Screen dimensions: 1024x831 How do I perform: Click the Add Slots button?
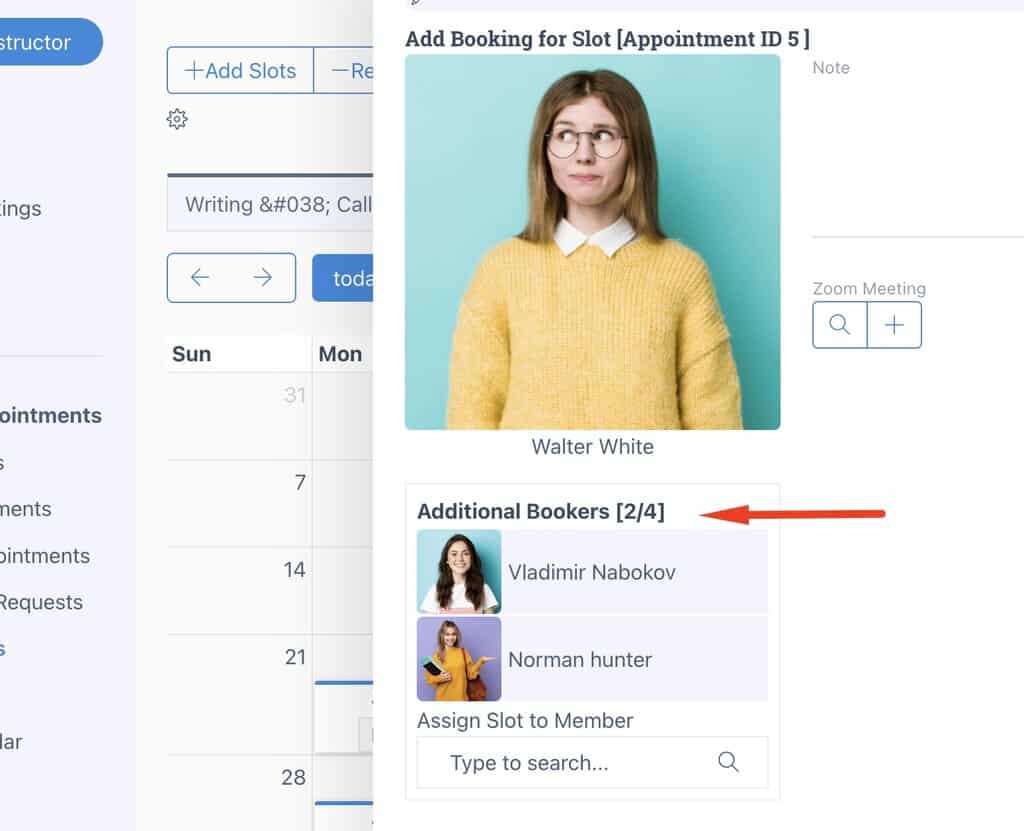(240, 70)
